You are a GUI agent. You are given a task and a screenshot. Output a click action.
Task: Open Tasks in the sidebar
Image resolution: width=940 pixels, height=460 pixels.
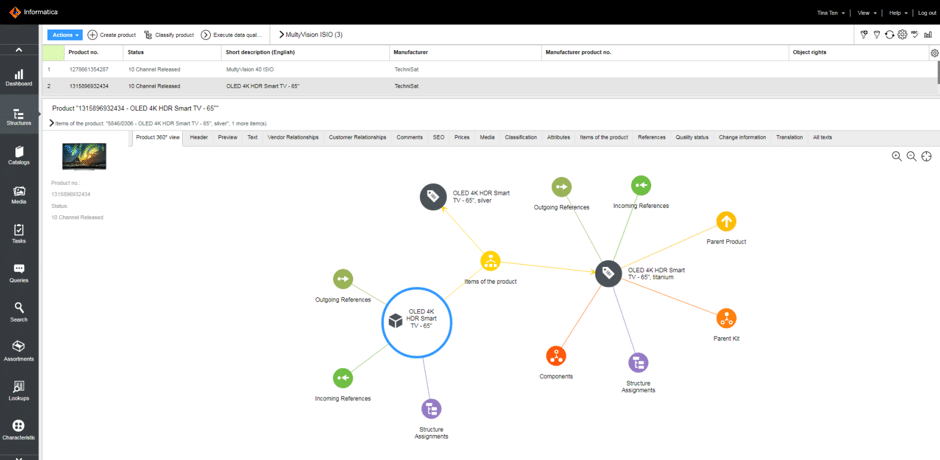tap(19, 234)
